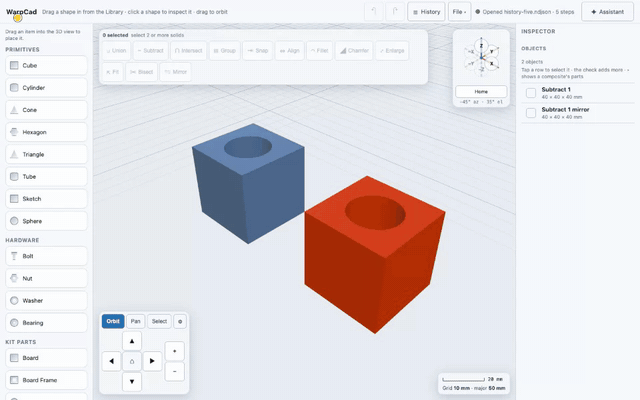Screen dimensions: 640x400
Task: Reset the view with the home icon in the pad
Action: click(132, 361)
